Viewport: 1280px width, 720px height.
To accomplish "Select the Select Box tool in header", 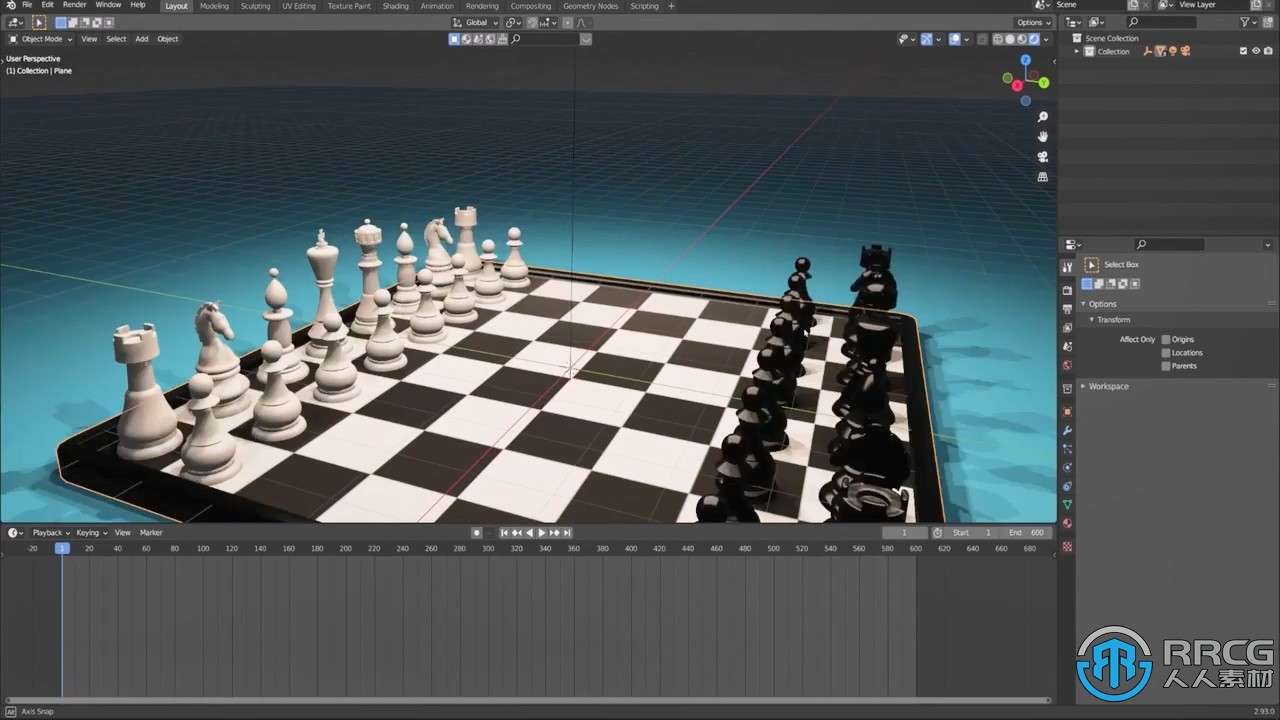I will (39, 22).
